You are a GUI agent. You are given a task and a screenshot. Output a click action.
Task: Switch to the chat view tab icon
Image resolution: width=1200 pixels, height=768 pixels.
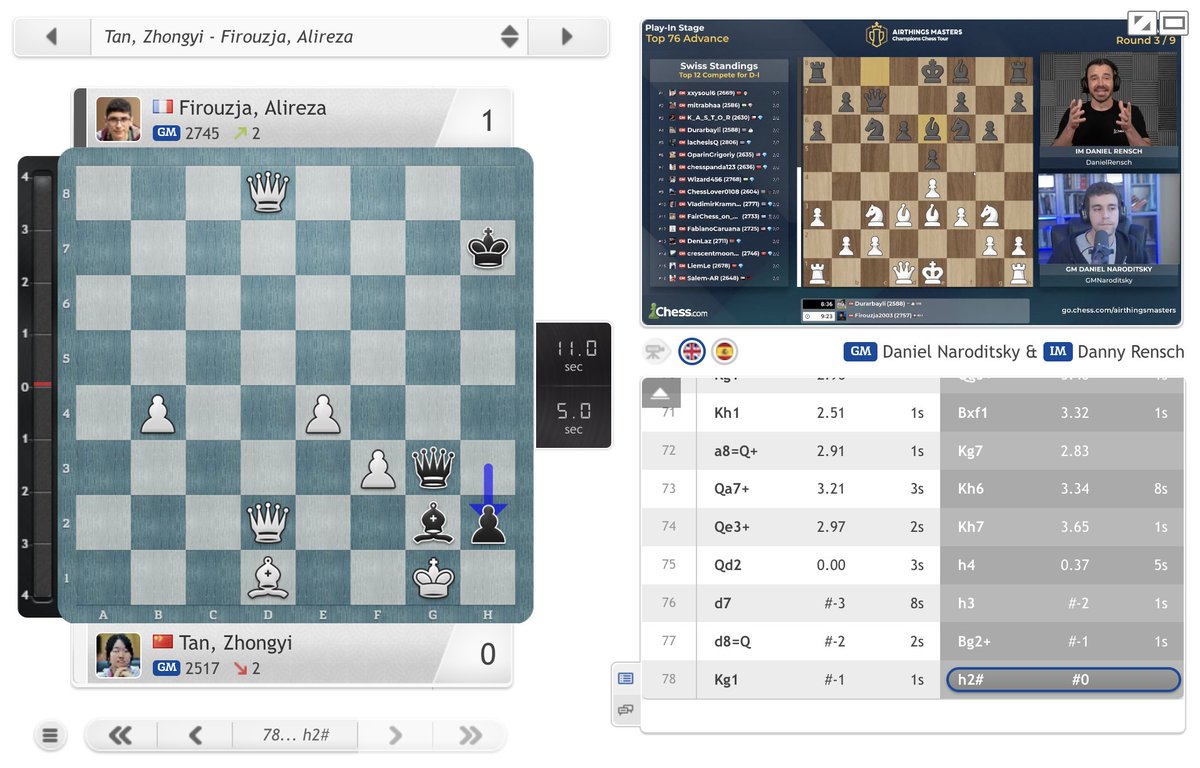(626, 710)
